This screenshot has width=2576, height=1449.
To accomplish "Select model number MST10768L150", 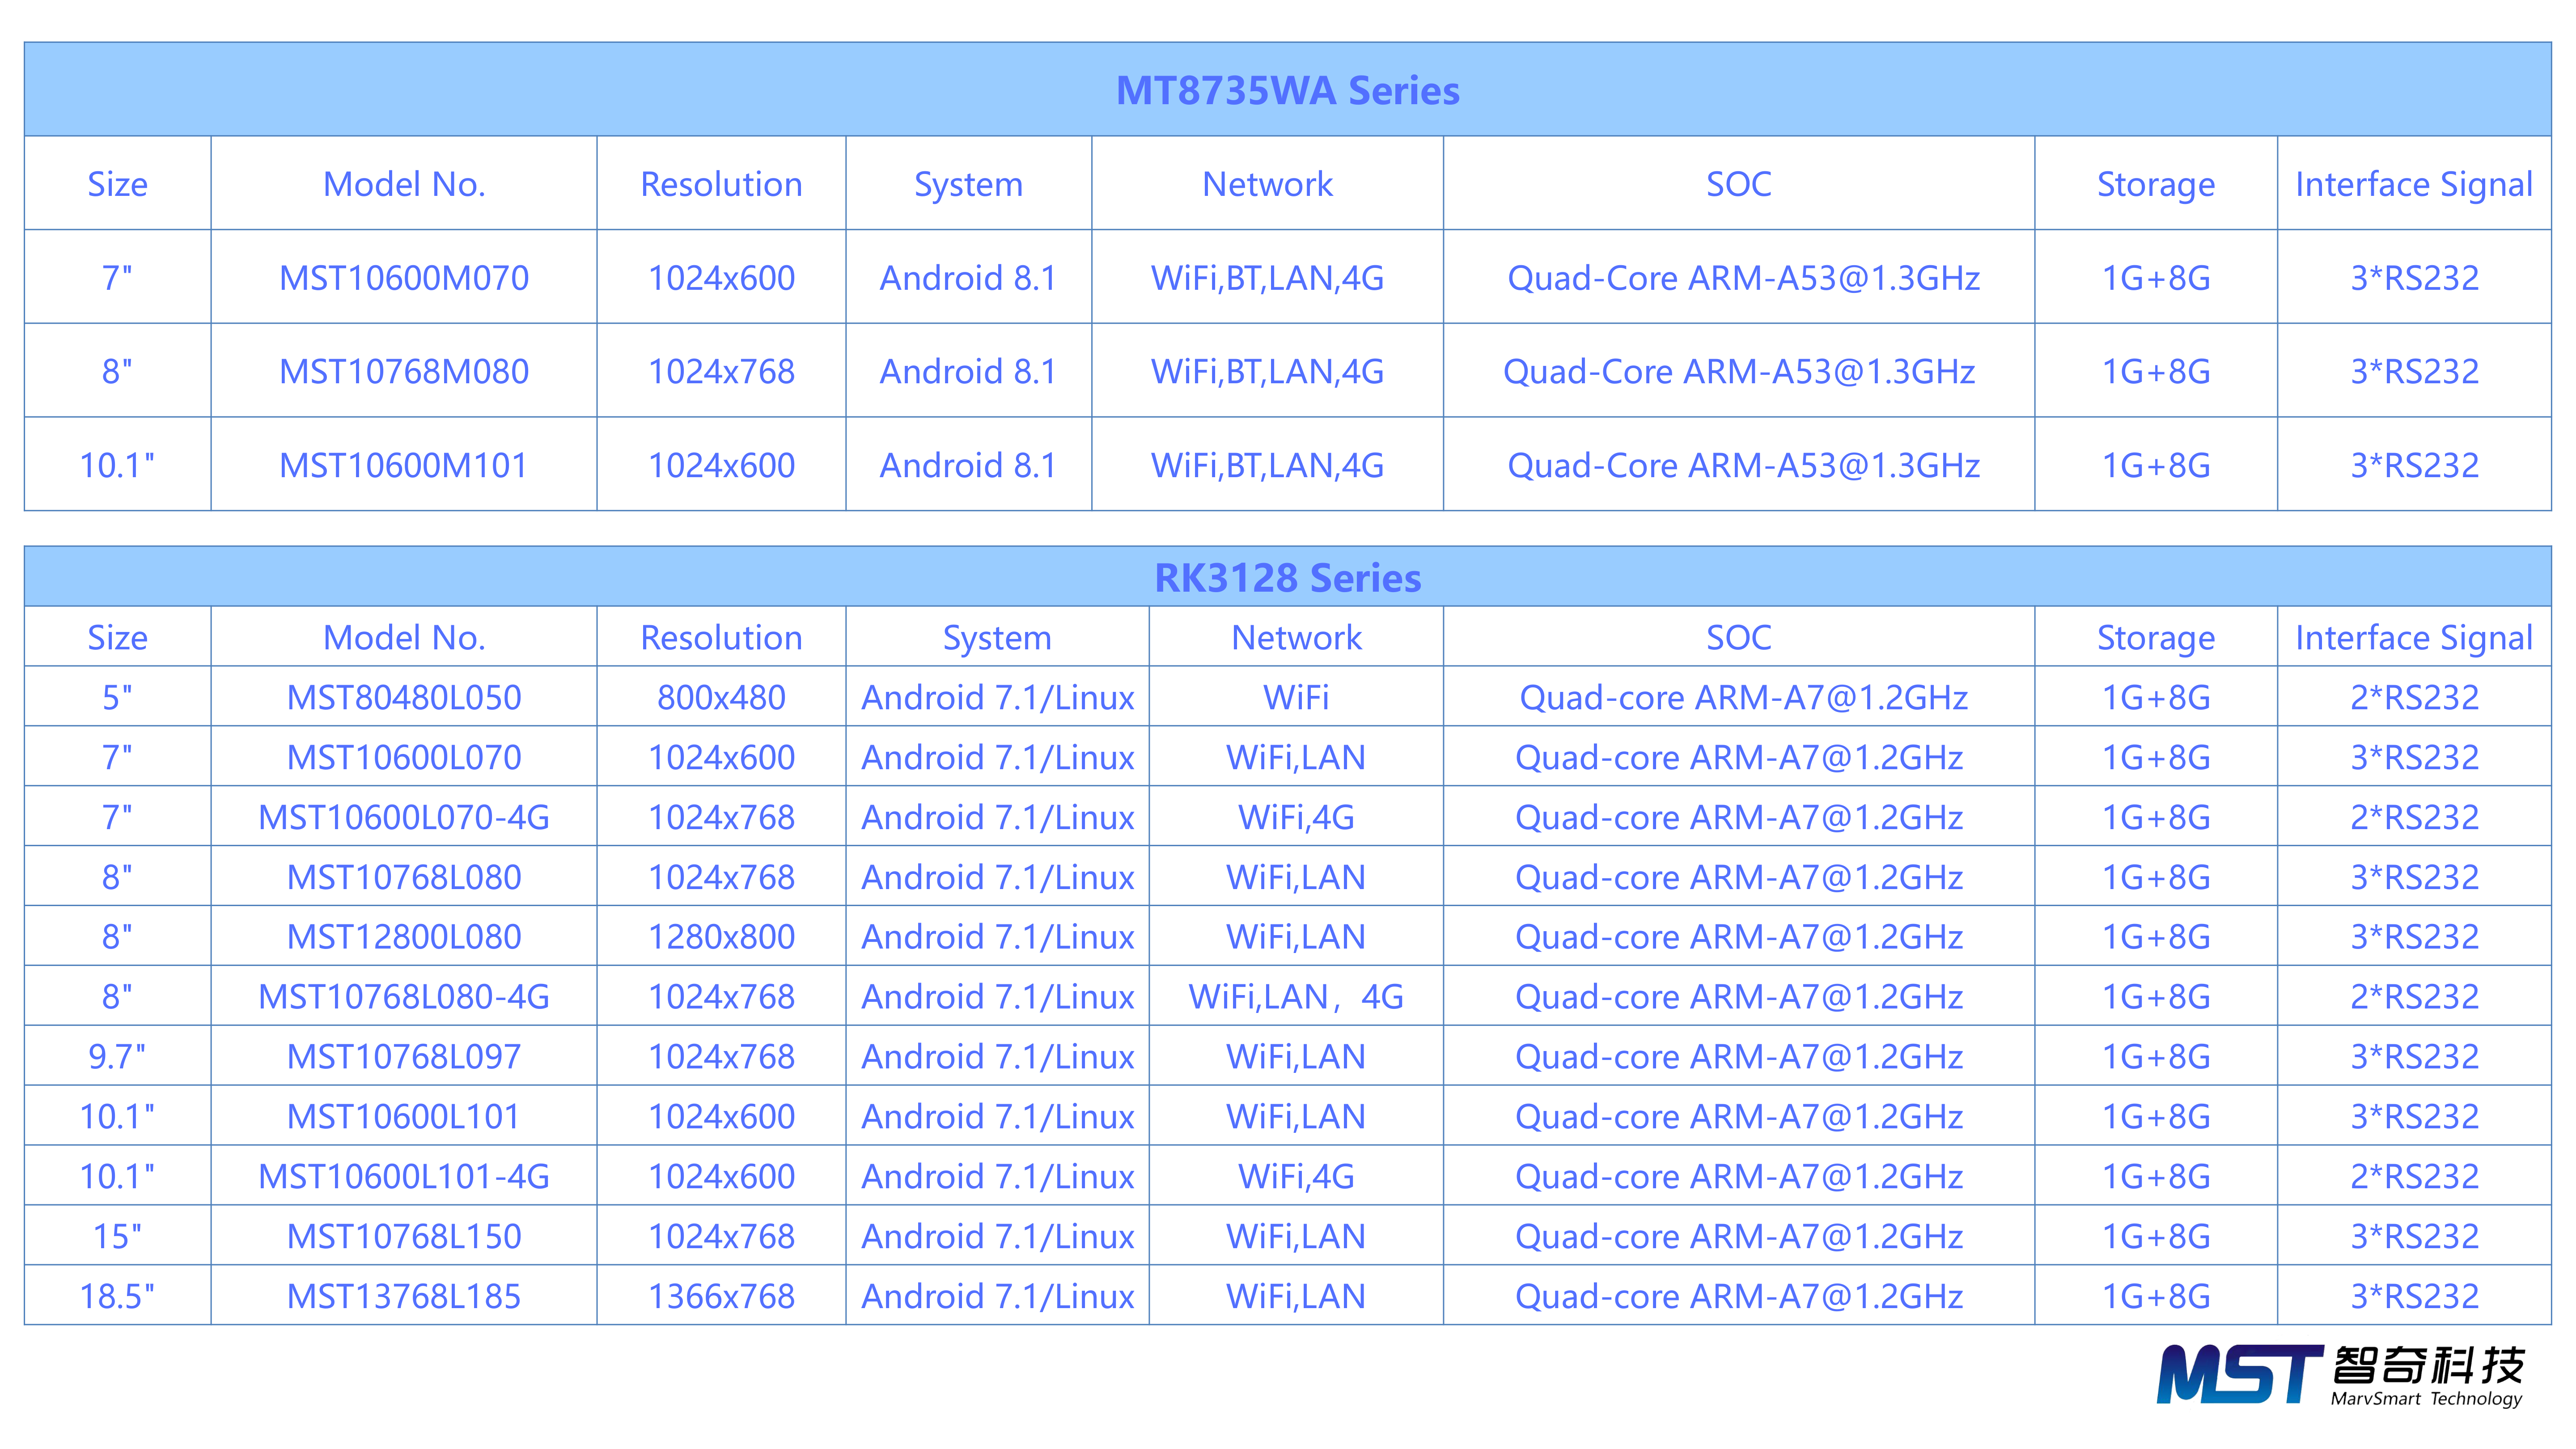I will 404,1237.
